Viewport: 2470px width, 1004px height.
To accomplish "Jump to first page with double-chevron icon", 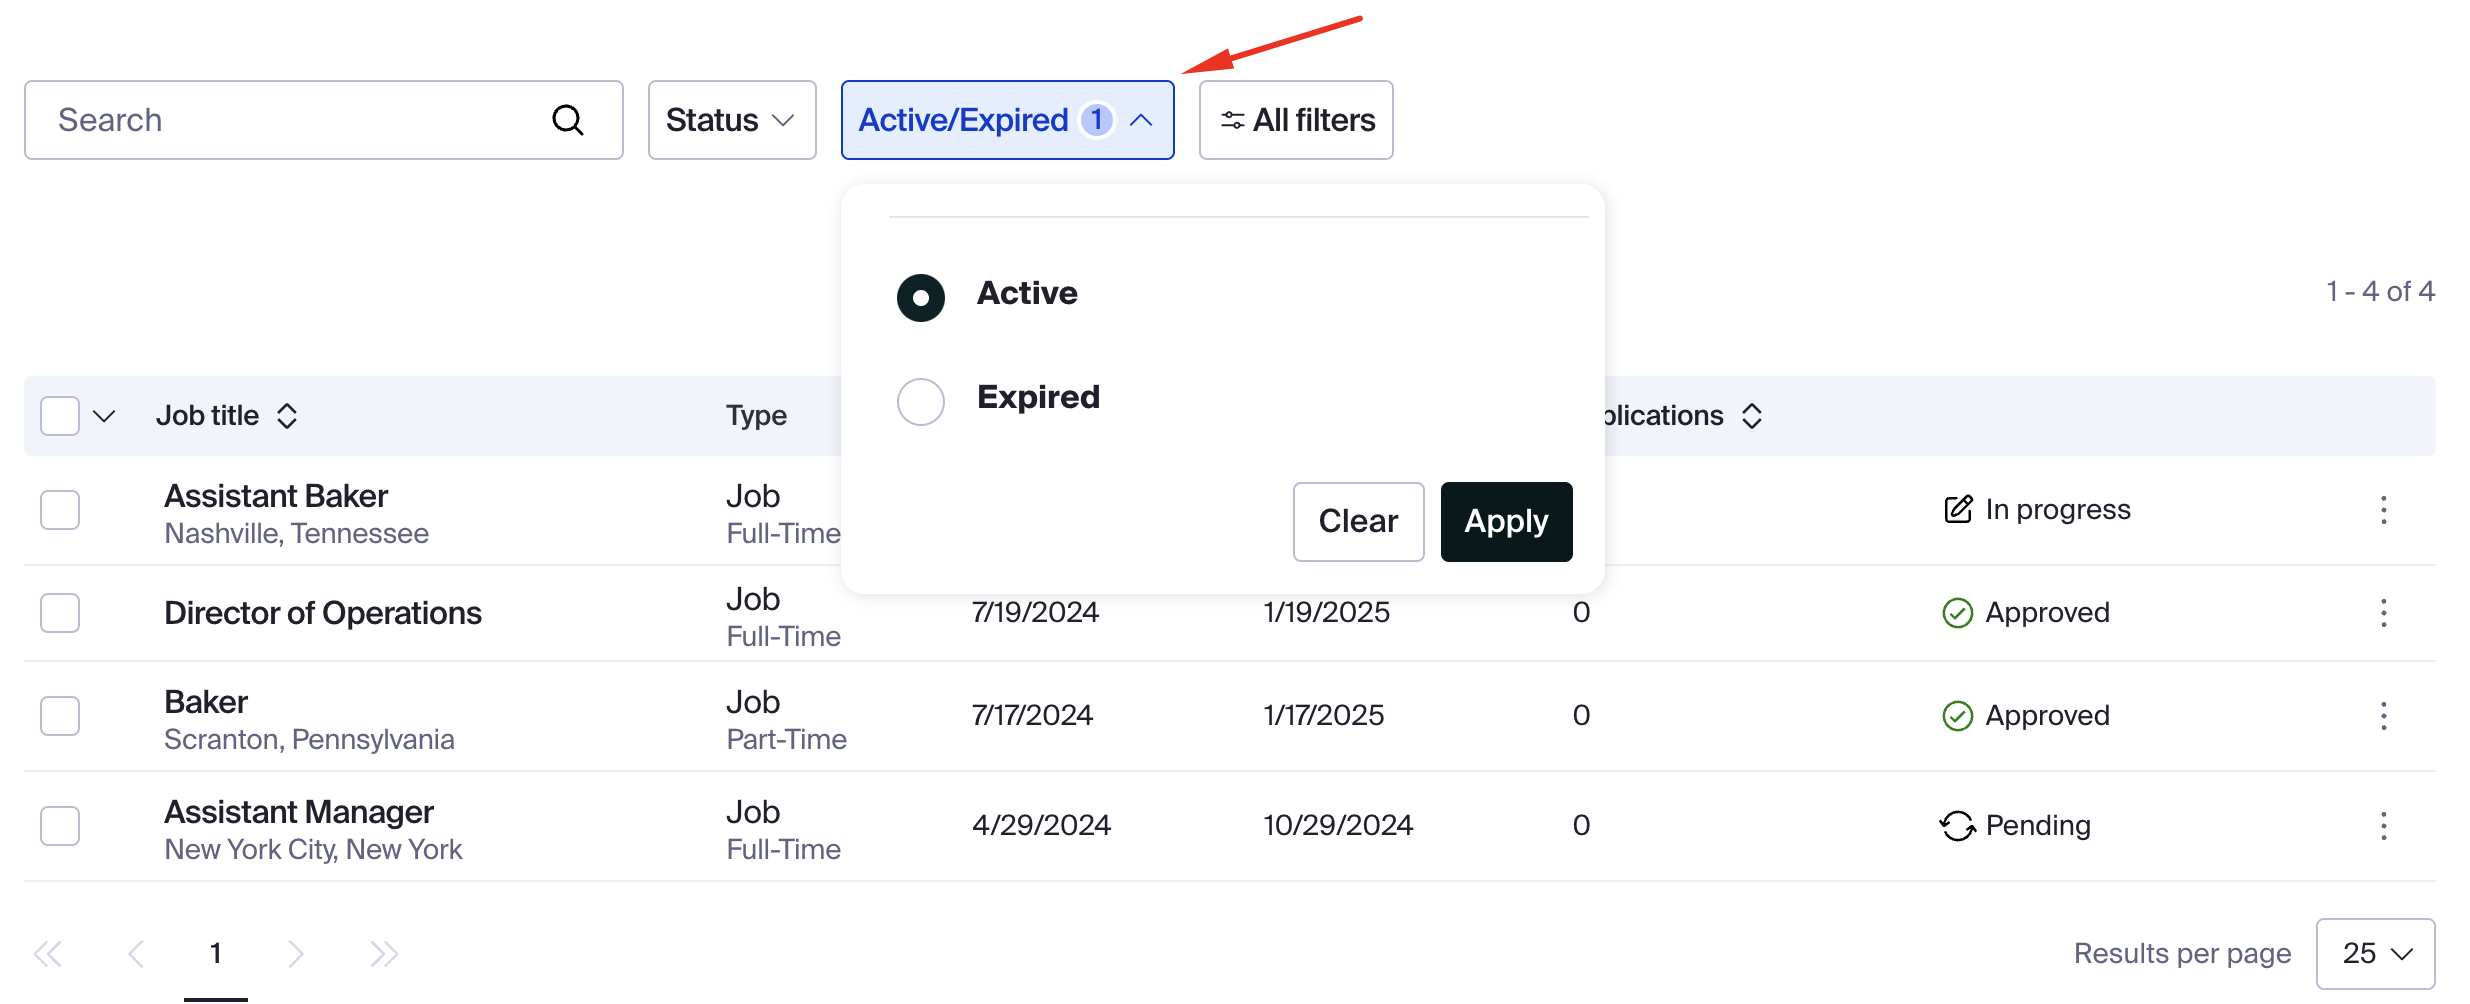I will point(47,953).
